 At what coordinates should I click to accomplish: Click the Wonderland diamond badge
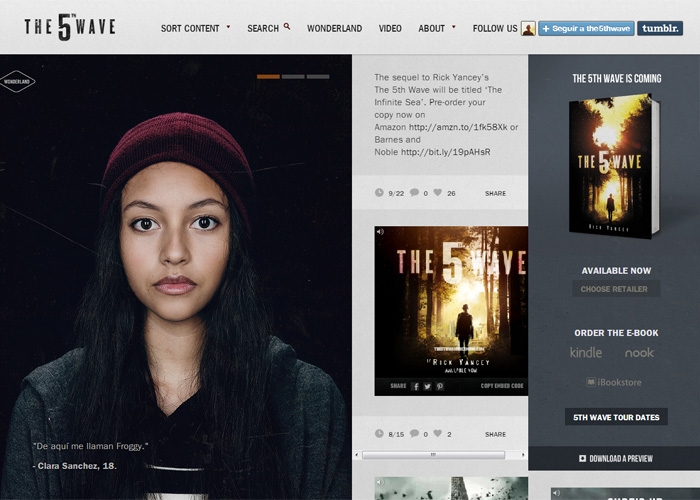17,81
